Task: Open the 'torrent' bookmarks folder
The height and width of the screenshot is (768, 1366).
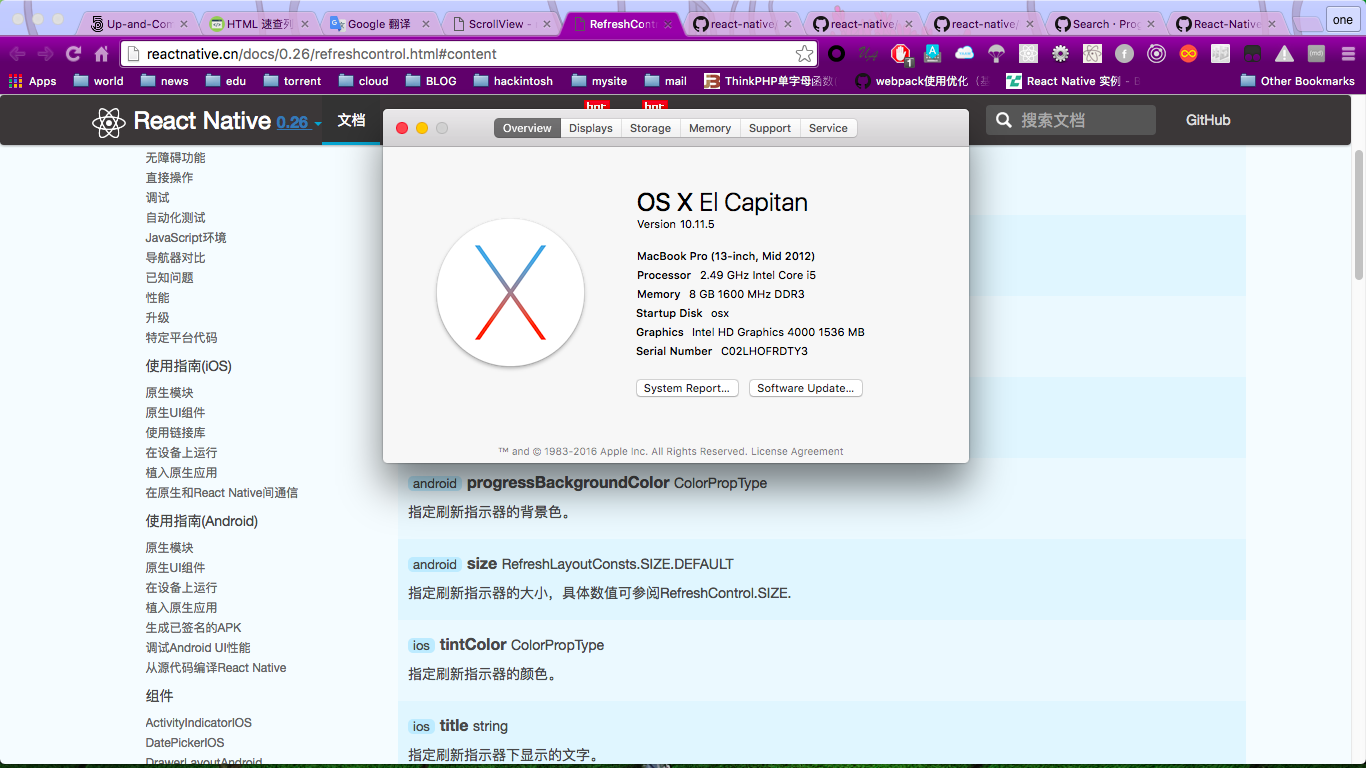Action: coord(291,81)
